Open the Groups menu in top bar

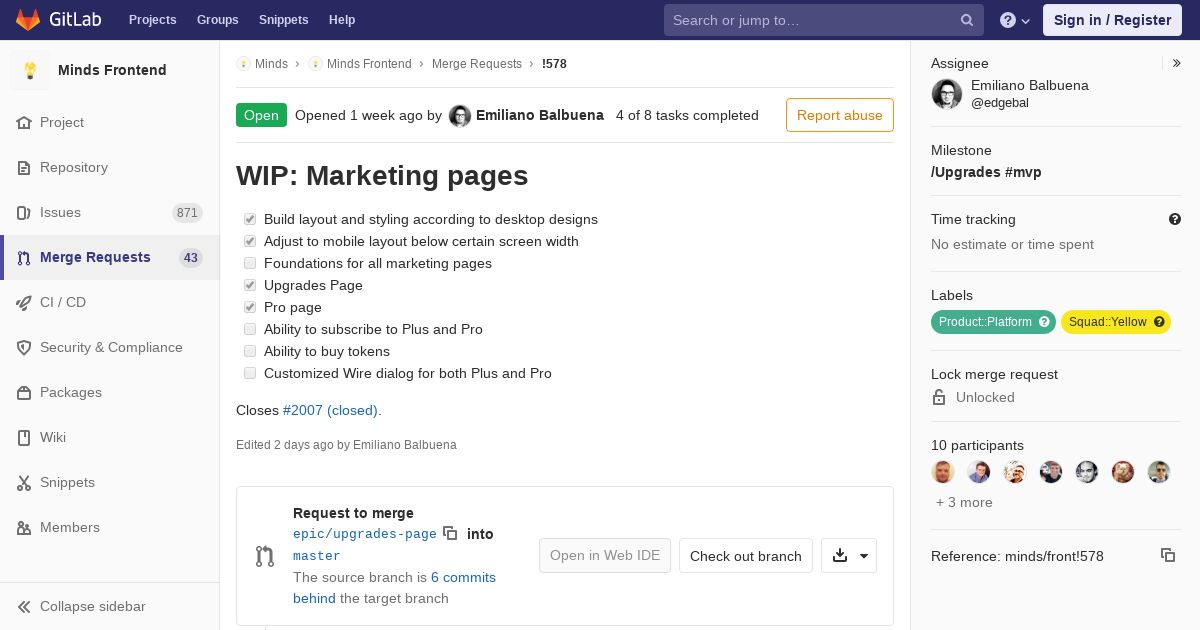217,20
